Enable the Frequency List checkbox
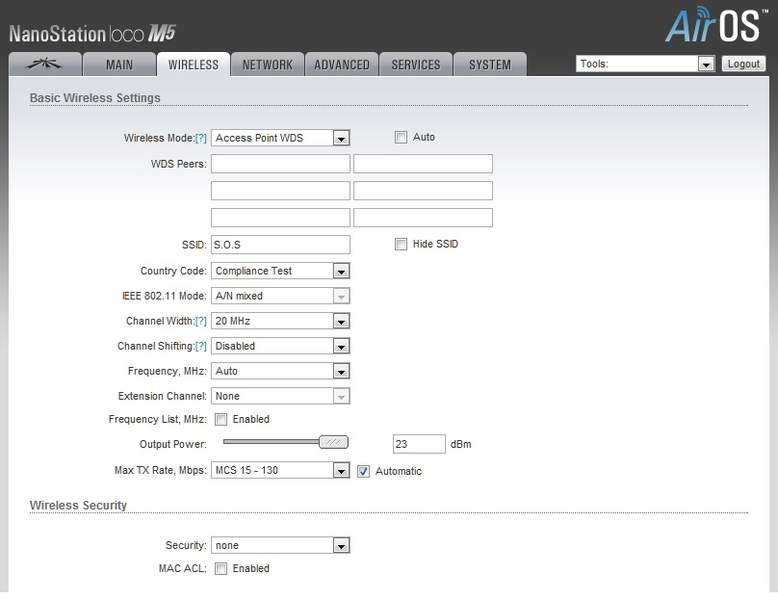This screenshot has width=778, height=600. (x=221, y=420)
